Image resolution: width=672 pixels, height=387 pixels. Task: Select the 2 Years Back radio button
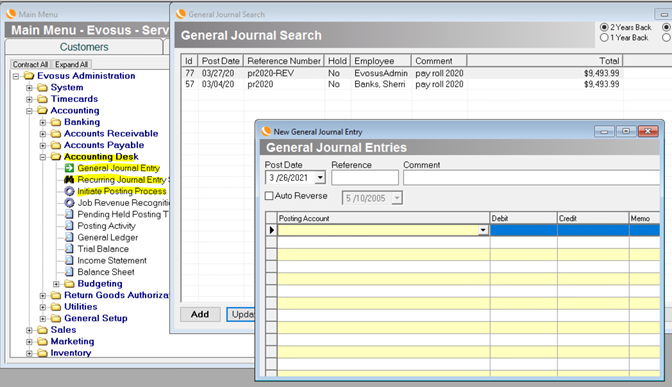(x=604, y=27)
